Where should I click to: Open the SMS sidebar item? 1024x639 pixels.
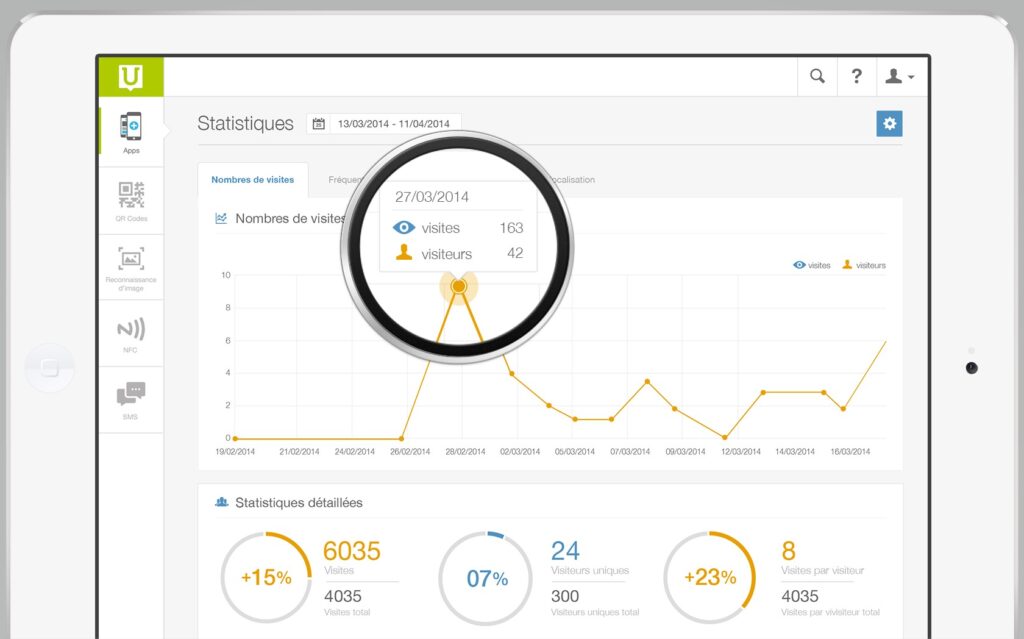click(131, 399)
